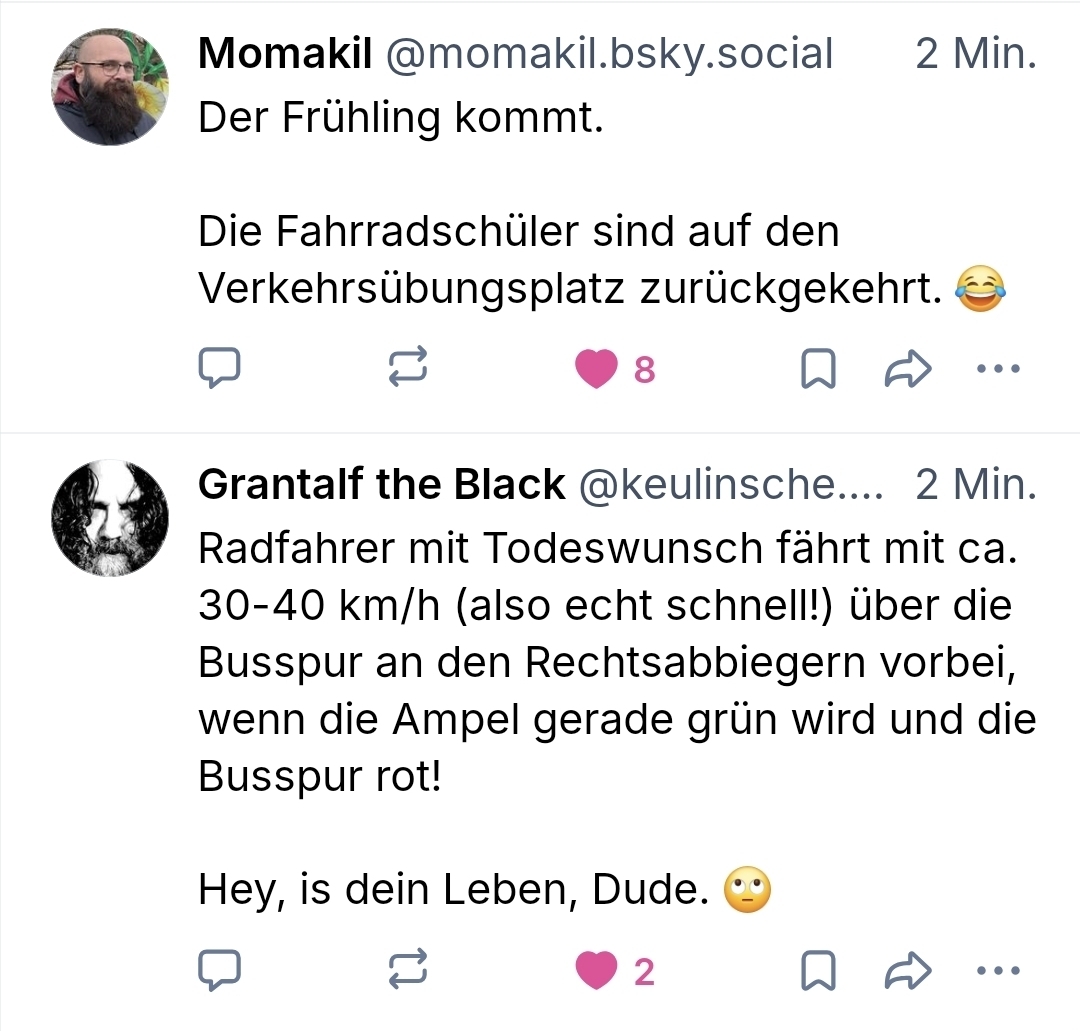Repost Grantalf the Black's Radfahrer post
The height and width of the screenshot is (1031, 1080).
click(407, 970)
